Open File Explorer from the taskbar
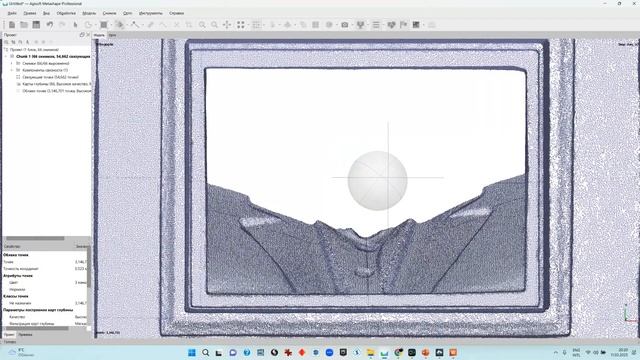This screenshot has width=640, height=360. pyautogui.click(x=371, y=353)
